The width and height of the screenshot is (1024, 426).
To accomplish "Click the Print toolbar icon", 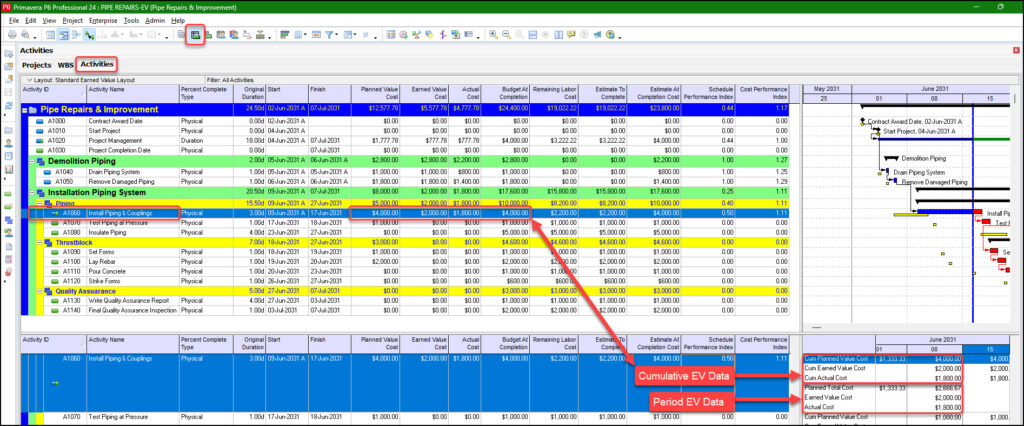I will click(12, 35).
